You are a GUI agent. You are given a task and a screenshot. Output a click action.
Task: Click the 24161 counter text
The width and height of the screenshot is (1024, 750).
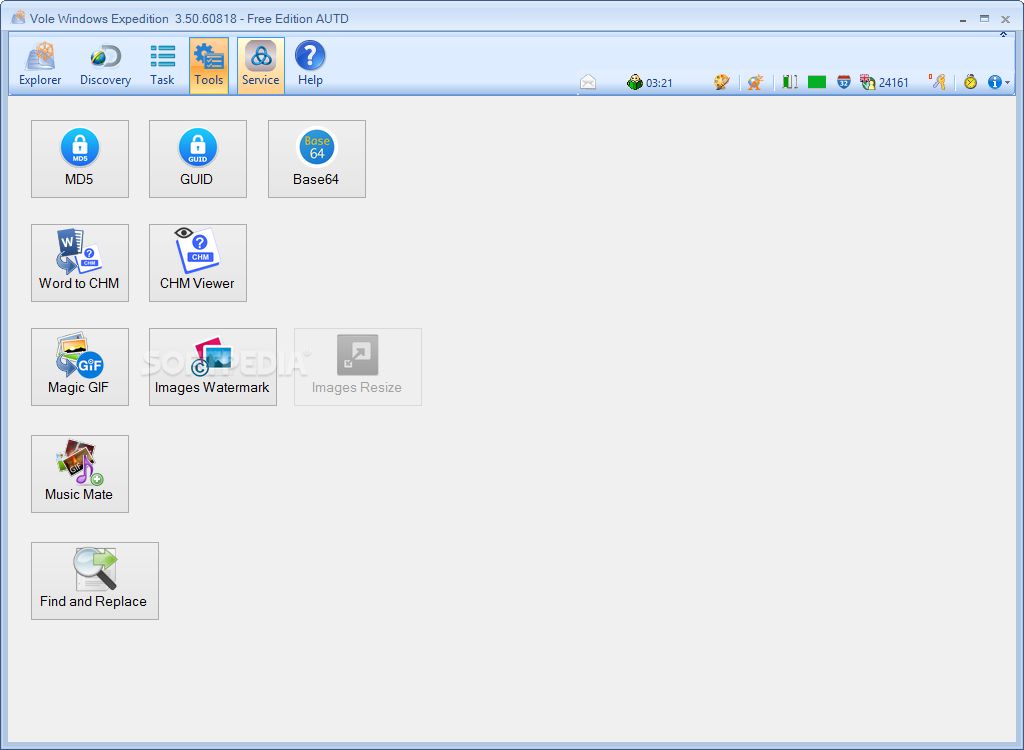point(893,83)
